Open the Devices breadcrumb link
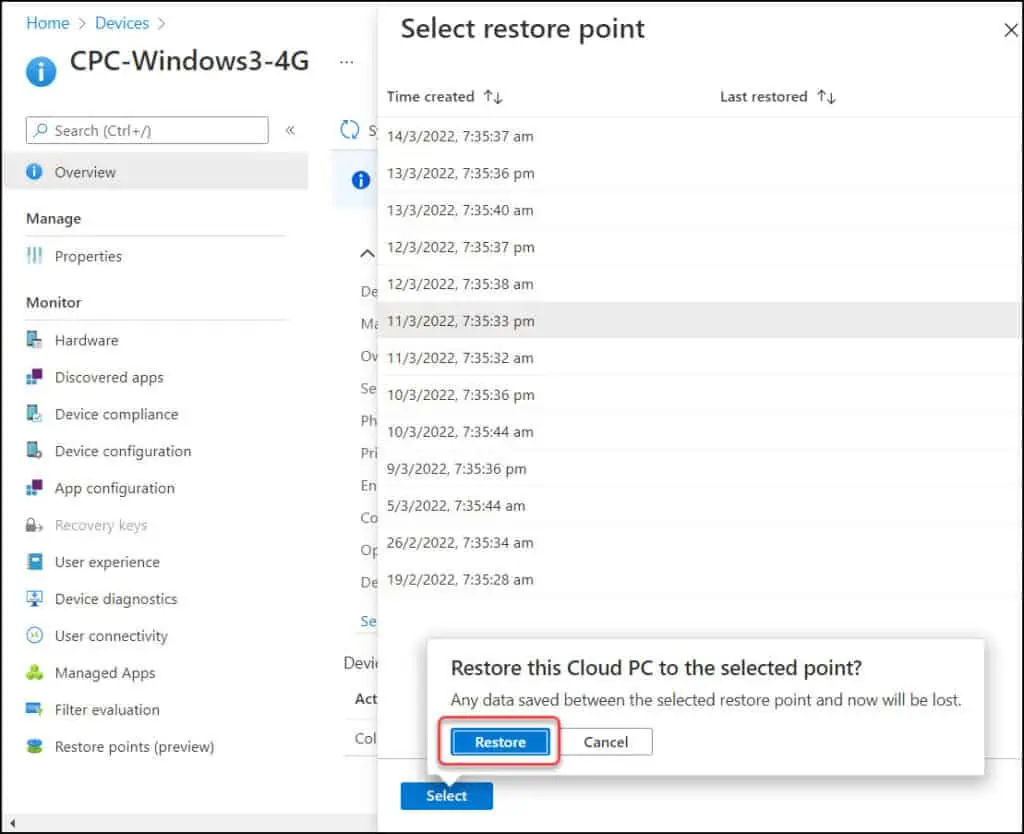The image size is (1024, 834). tap(122, 23)
